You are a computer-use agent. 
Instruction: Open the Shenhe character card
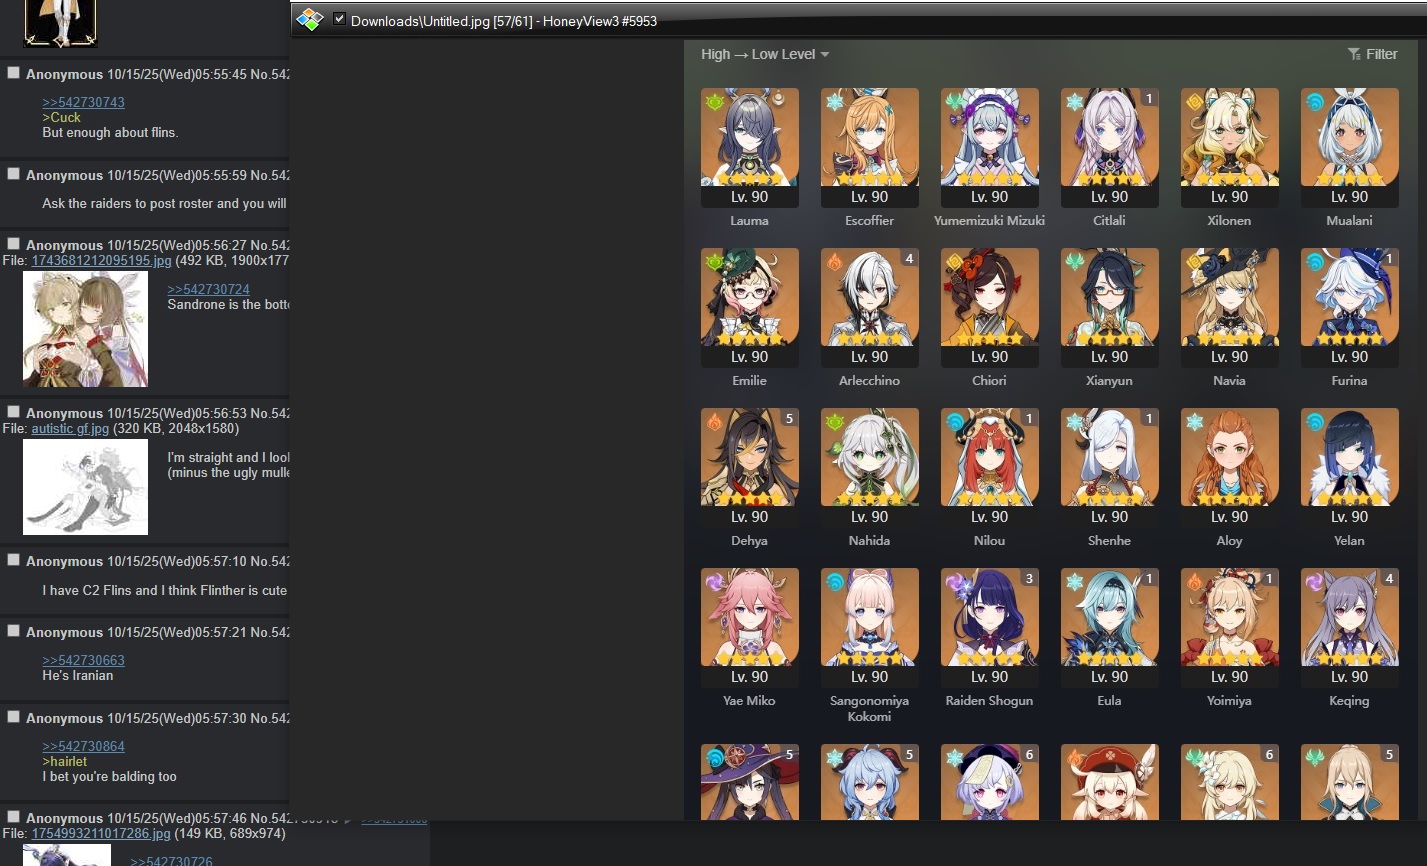coord(1110,468)
